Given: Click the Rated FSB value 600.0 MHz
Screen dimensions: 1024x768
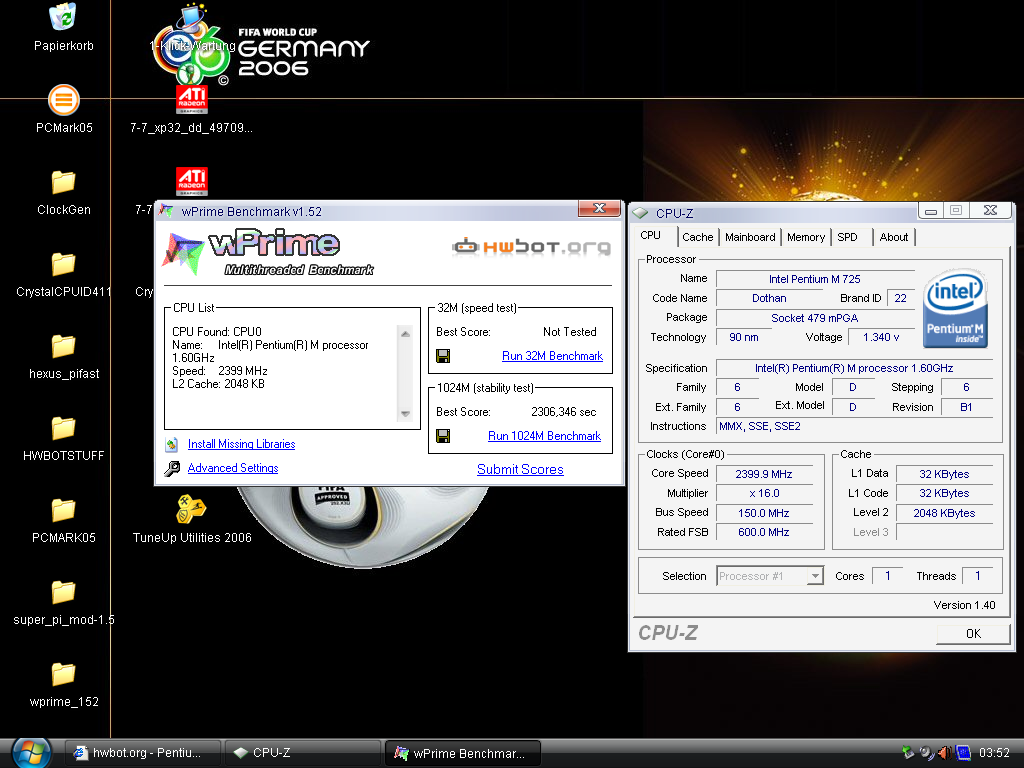Looking at the screenshot, I should click(x=763, y=532).
